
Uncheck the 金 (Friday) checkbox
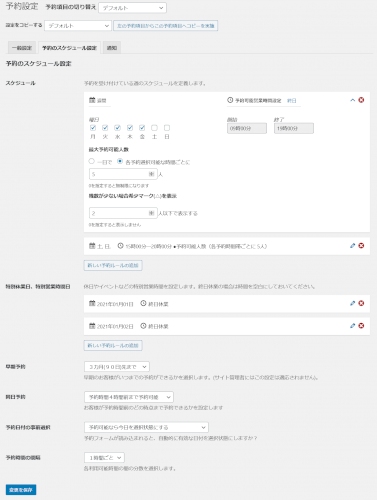point(142,128)
